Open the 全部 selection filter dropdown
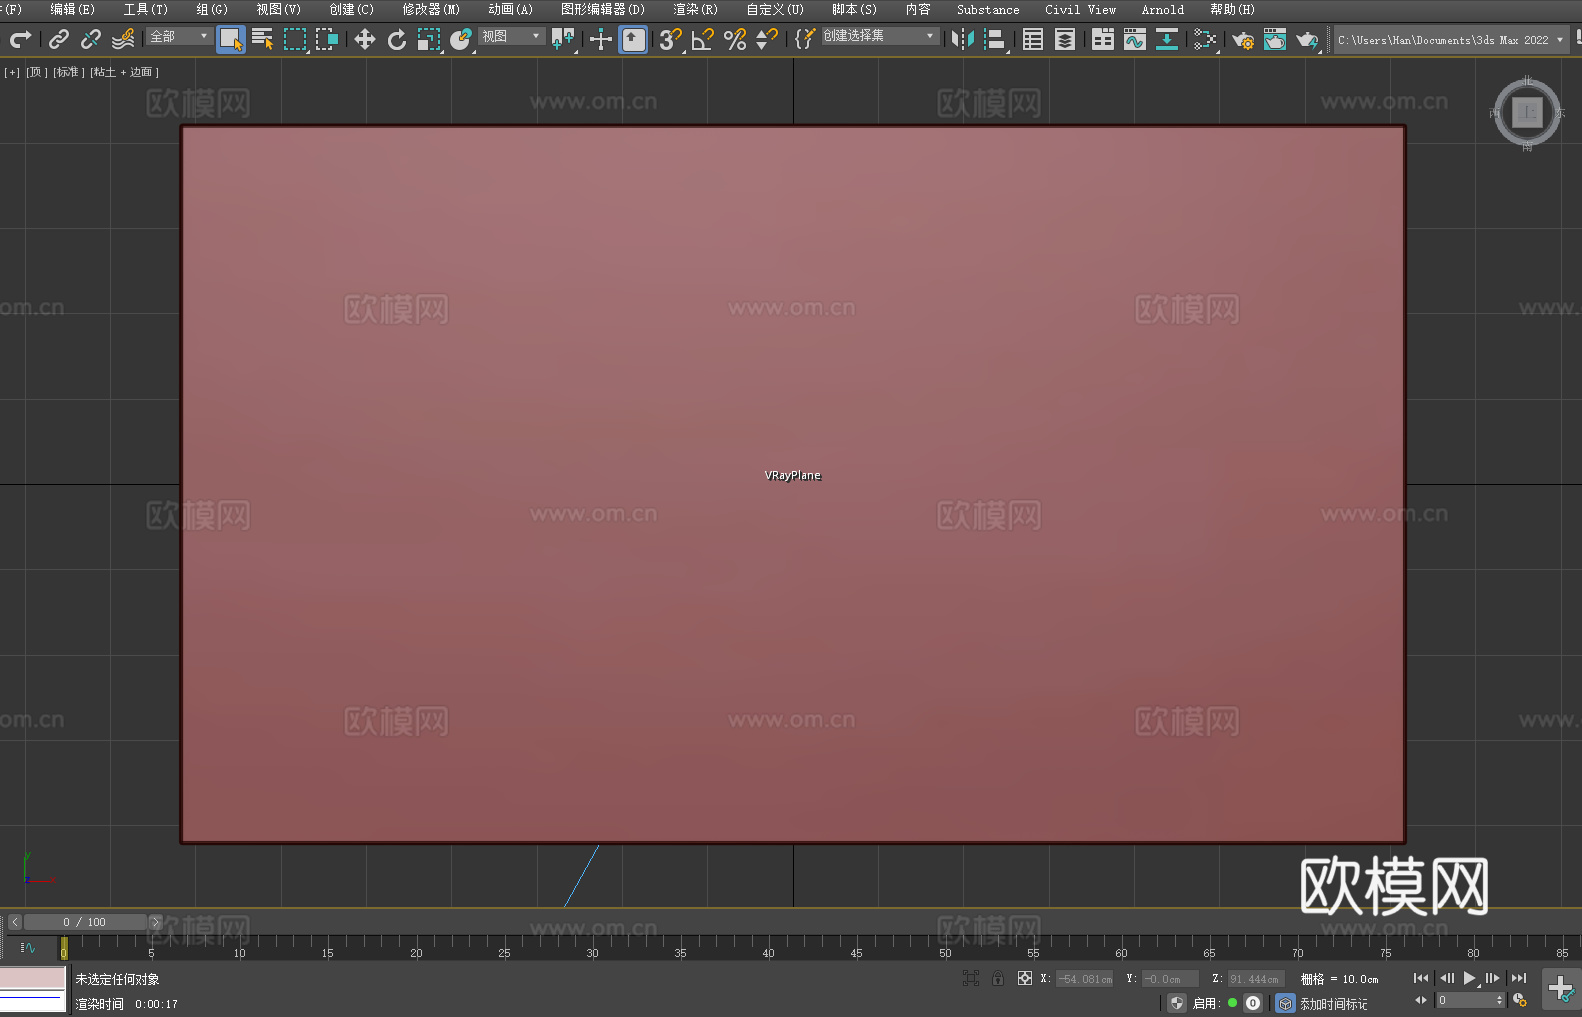The image size is (1582, 1017). tap(179, 36)
